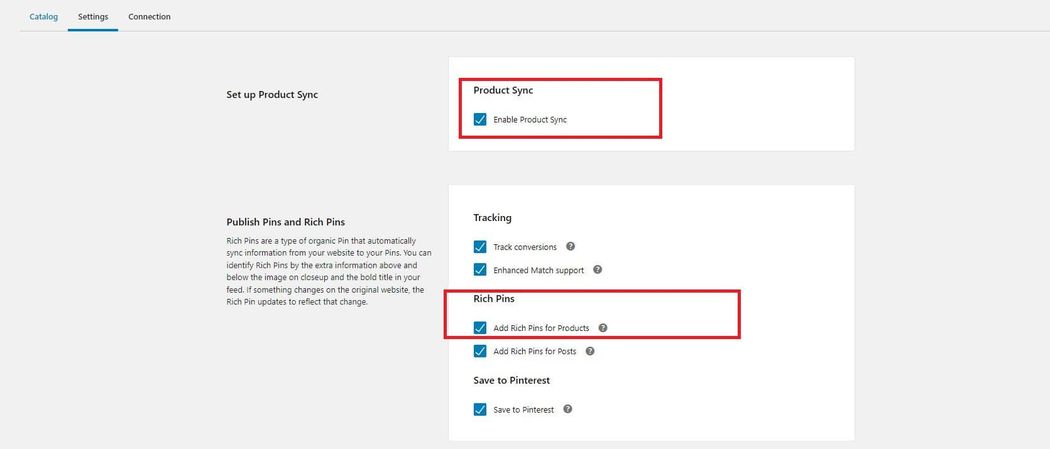This screenshot has width=1050, height=449.
Task: Toggle the Save to Pinterest checkbox
Action: tap(479, 410)
